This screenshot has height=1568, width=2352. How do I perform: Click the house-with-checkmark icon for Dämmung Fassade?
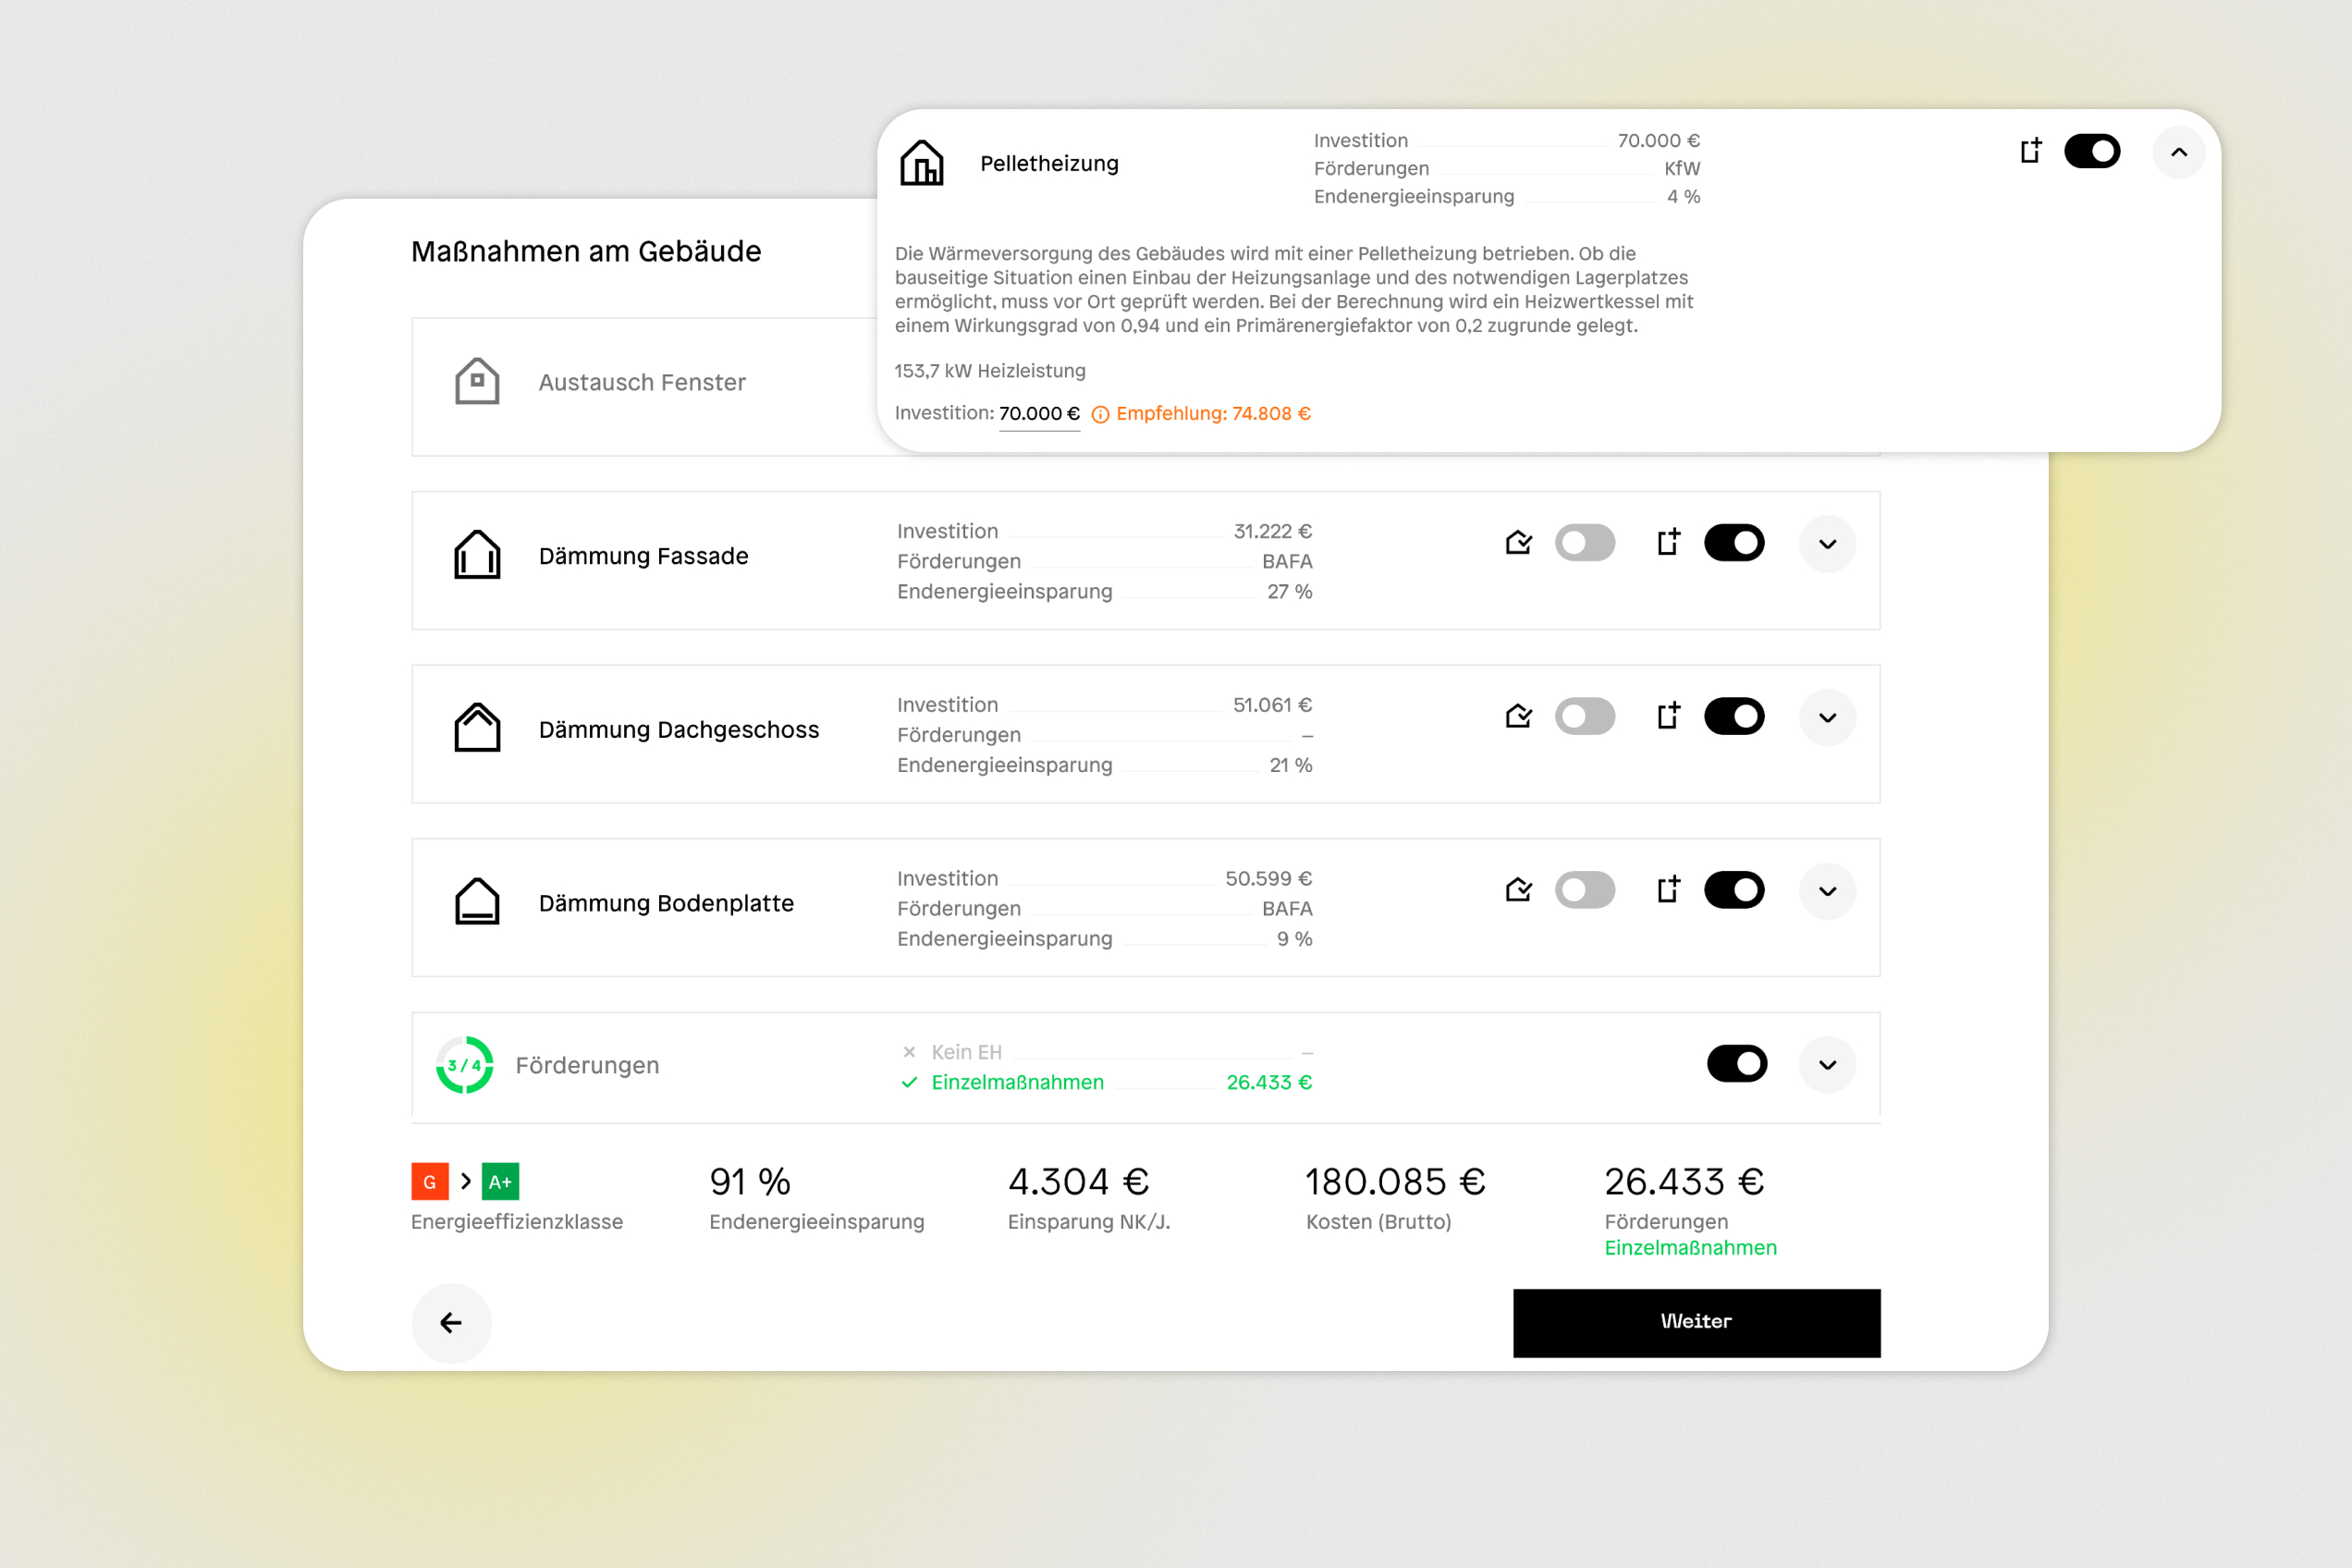[x=1518, y=542]
